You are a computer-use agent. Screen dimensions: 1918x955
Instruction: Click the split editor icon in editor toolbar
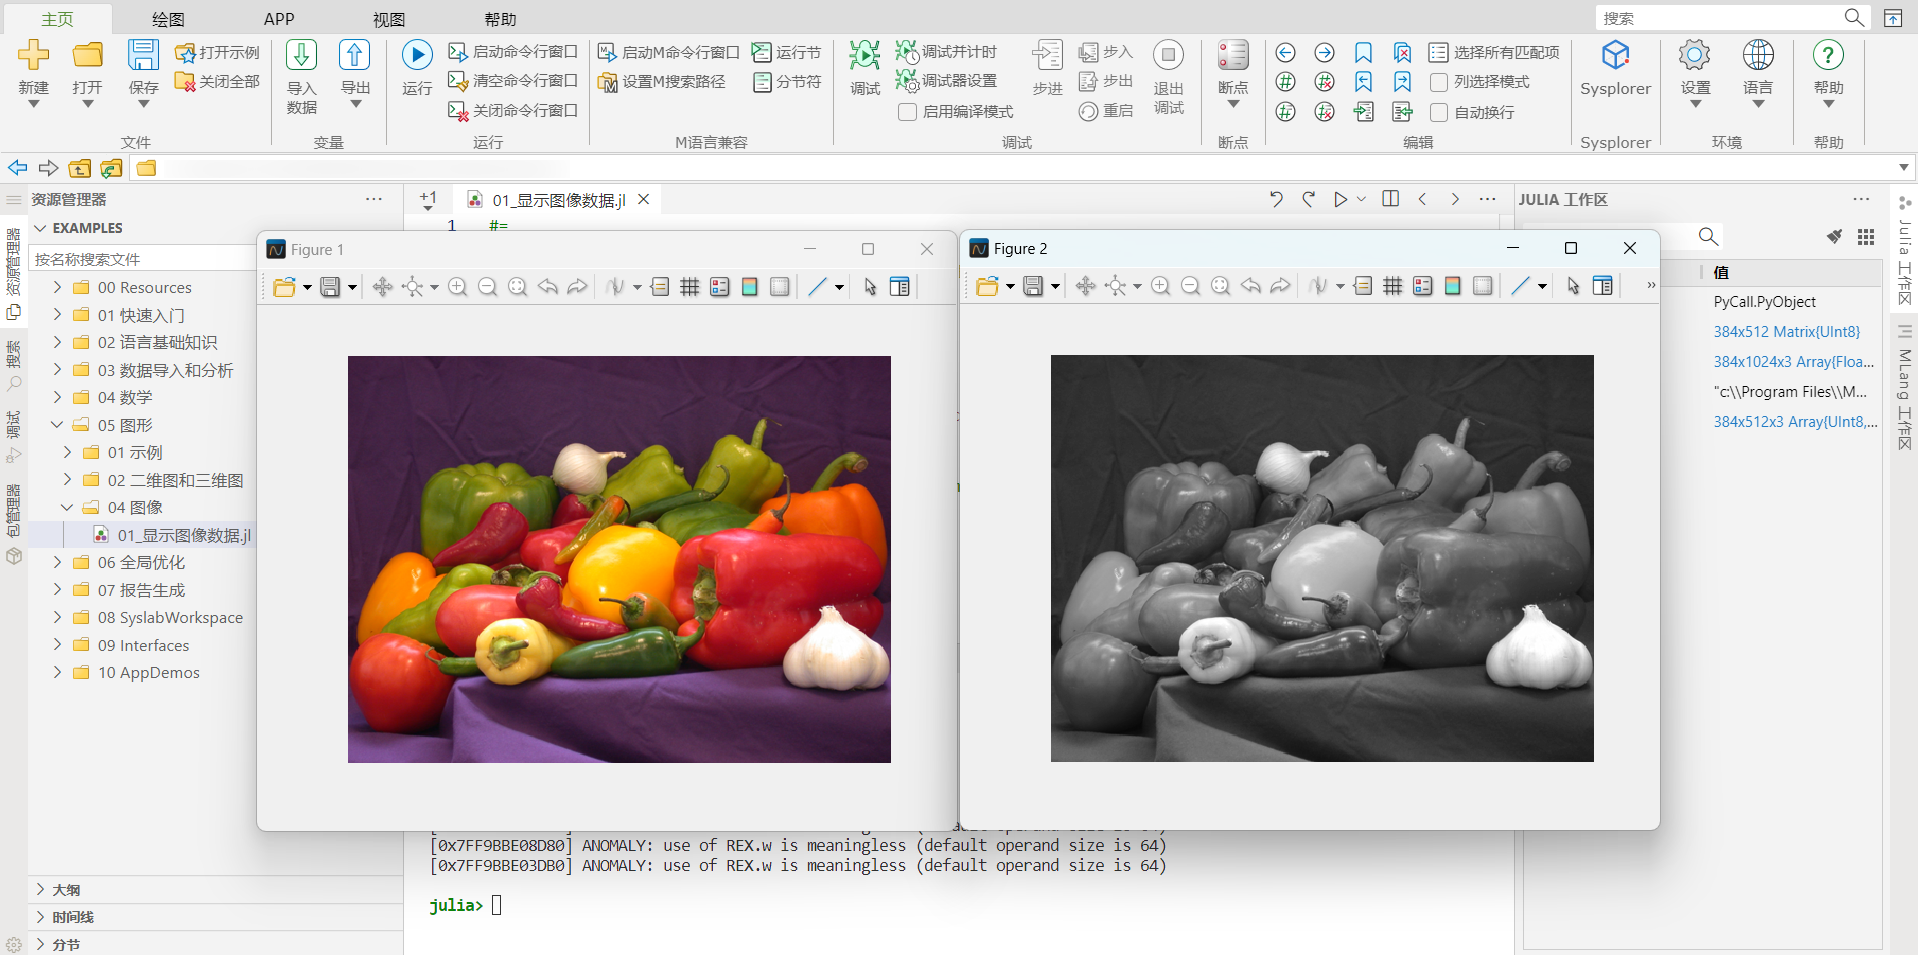(1390, 199)
